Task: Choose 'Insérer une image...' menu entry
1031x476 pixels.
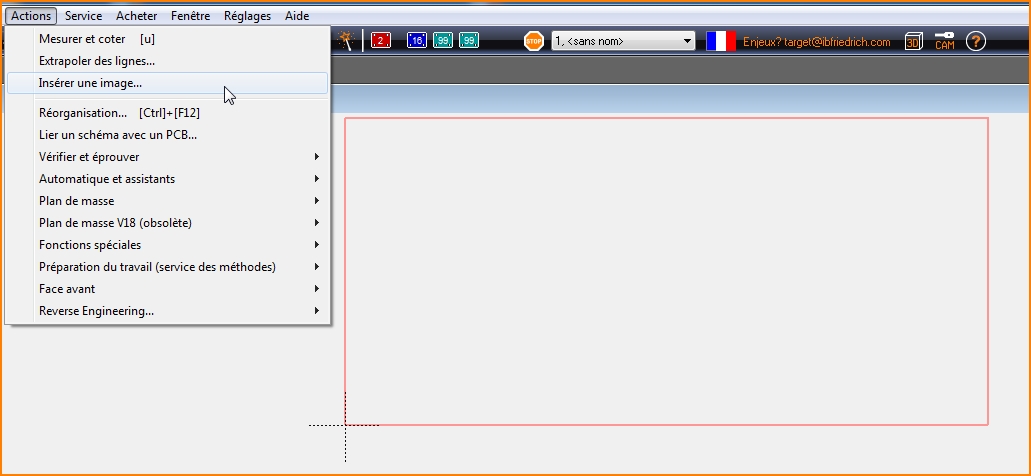Action: point(90,83)
